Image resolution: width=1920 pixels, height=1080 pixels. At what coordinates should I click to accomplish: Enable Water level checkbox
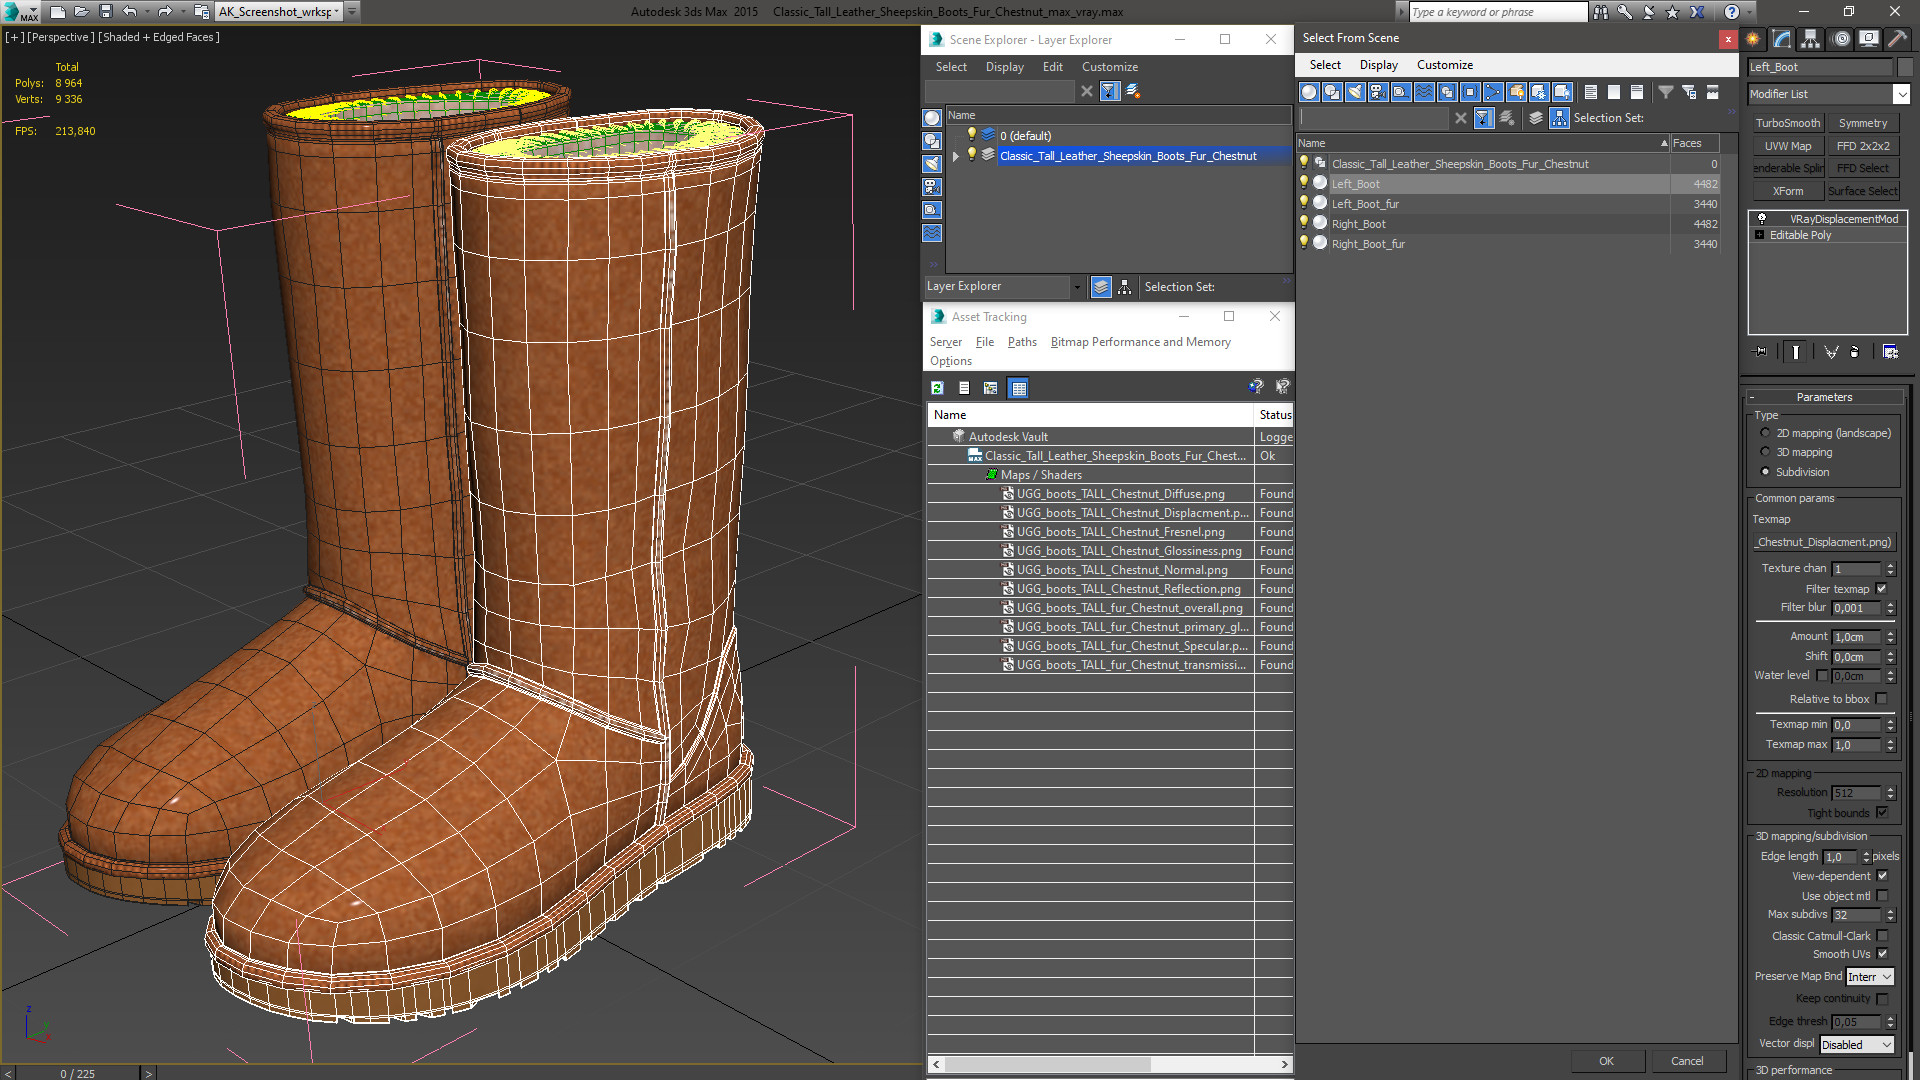[x=1822, y=675]
